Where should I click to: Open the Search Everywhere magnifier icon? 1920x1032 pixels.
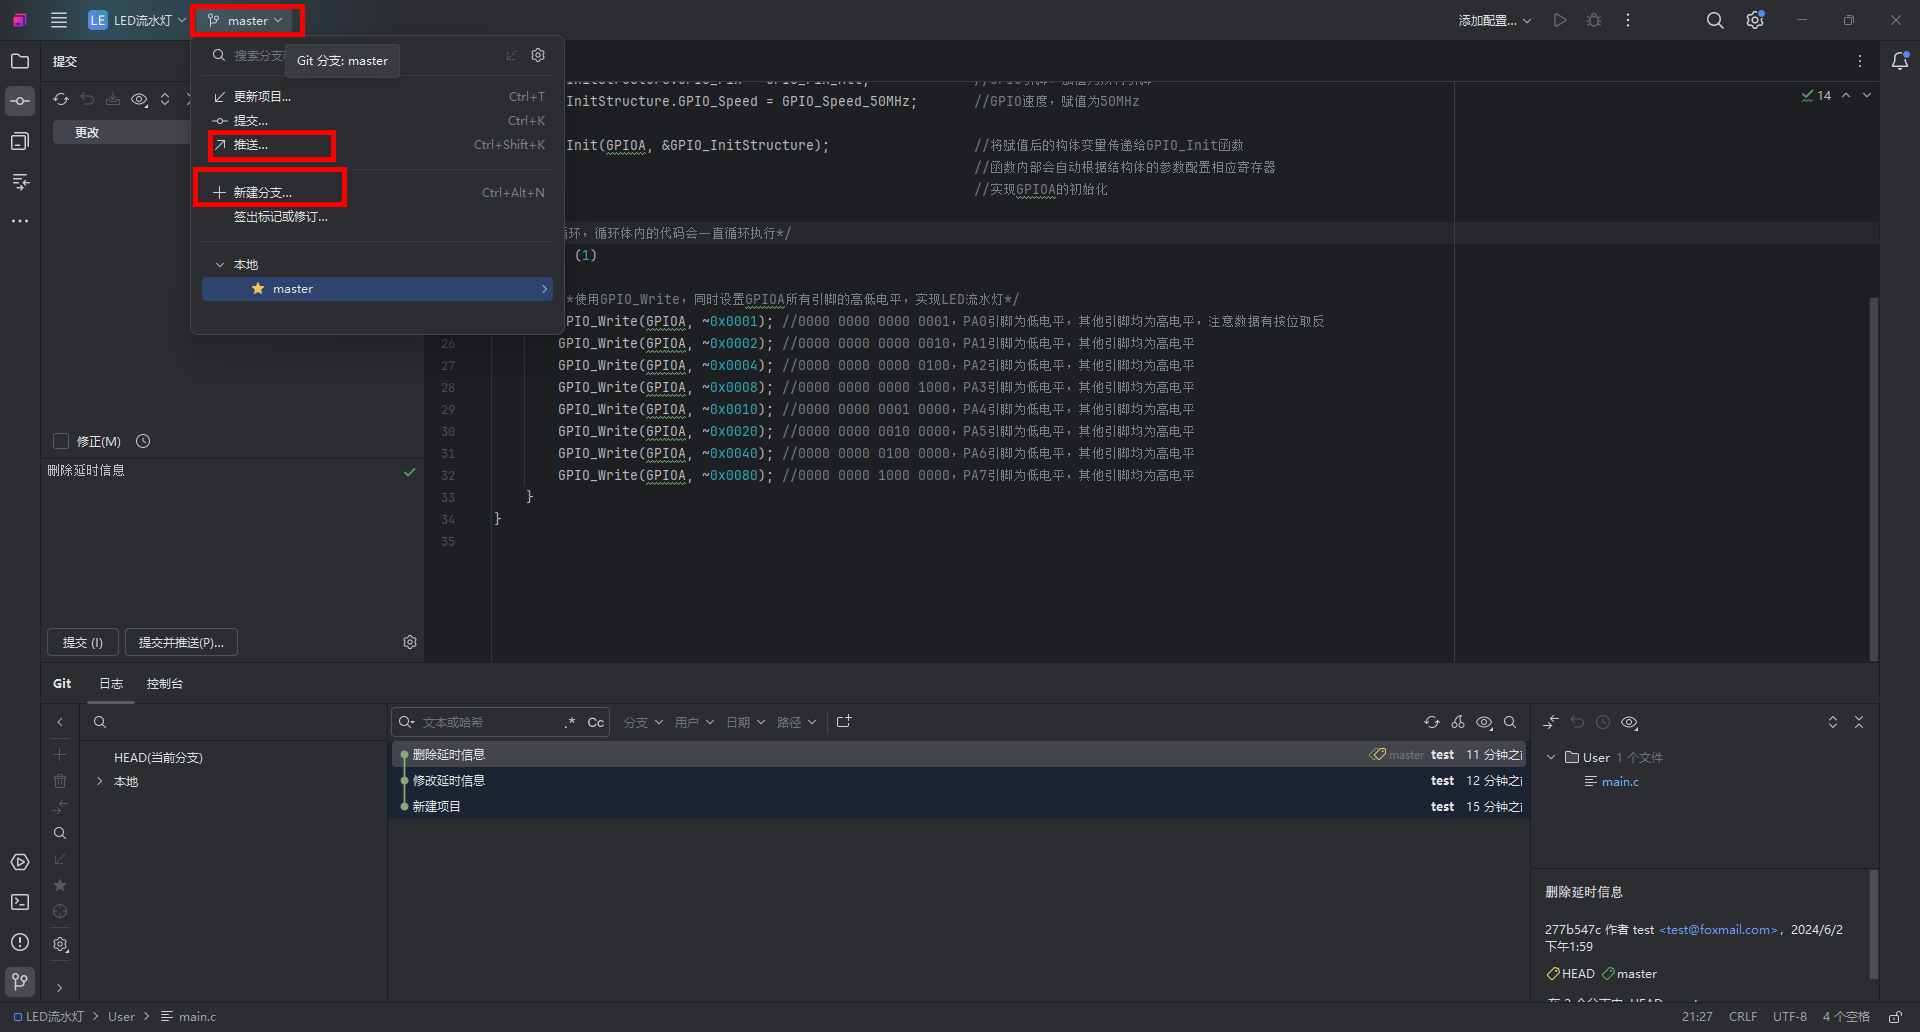[x=1714, y=20]
